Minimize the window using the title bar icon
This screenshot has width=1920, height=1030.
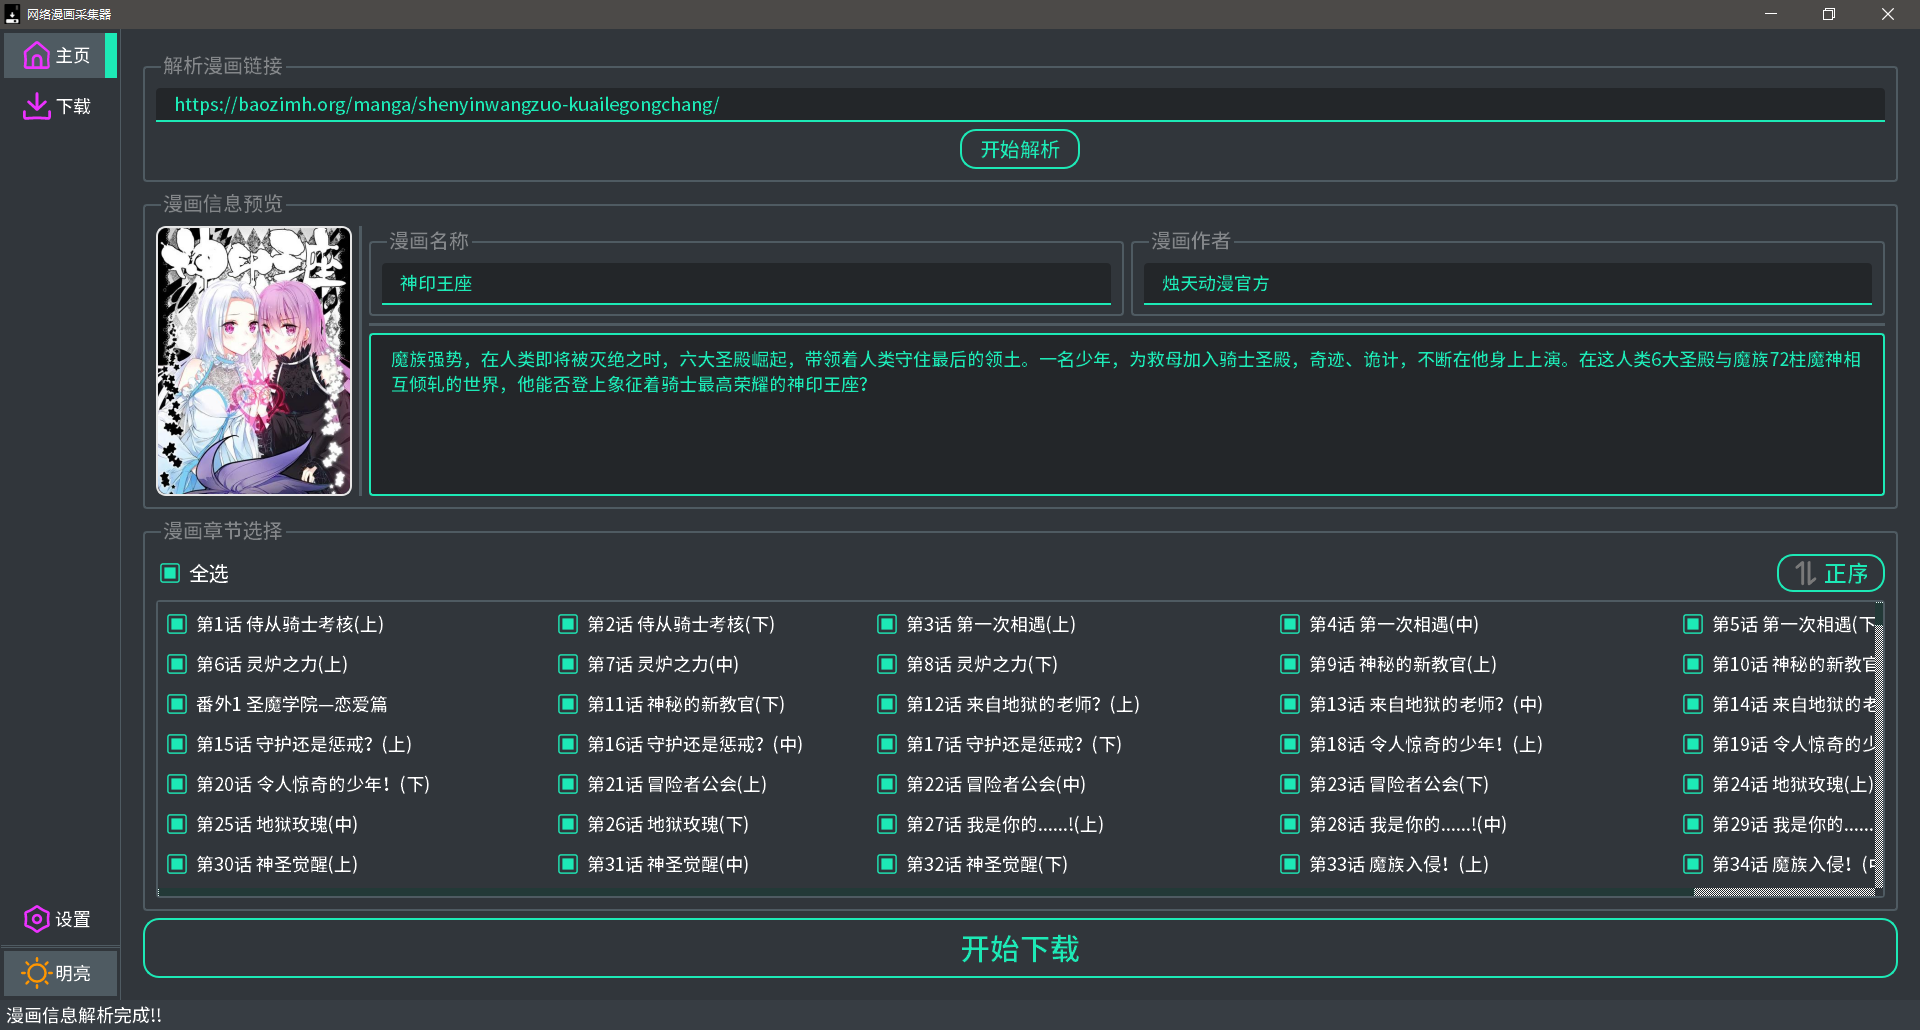pyautogui.click(x=1770, y=14)
